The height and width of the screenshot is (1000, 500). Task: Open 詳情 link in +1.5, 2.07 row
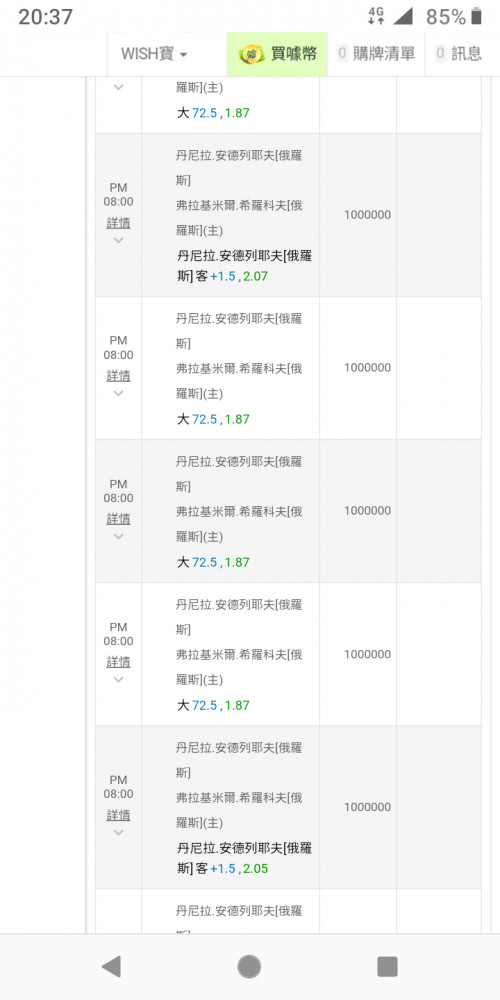tap(118, 223)
